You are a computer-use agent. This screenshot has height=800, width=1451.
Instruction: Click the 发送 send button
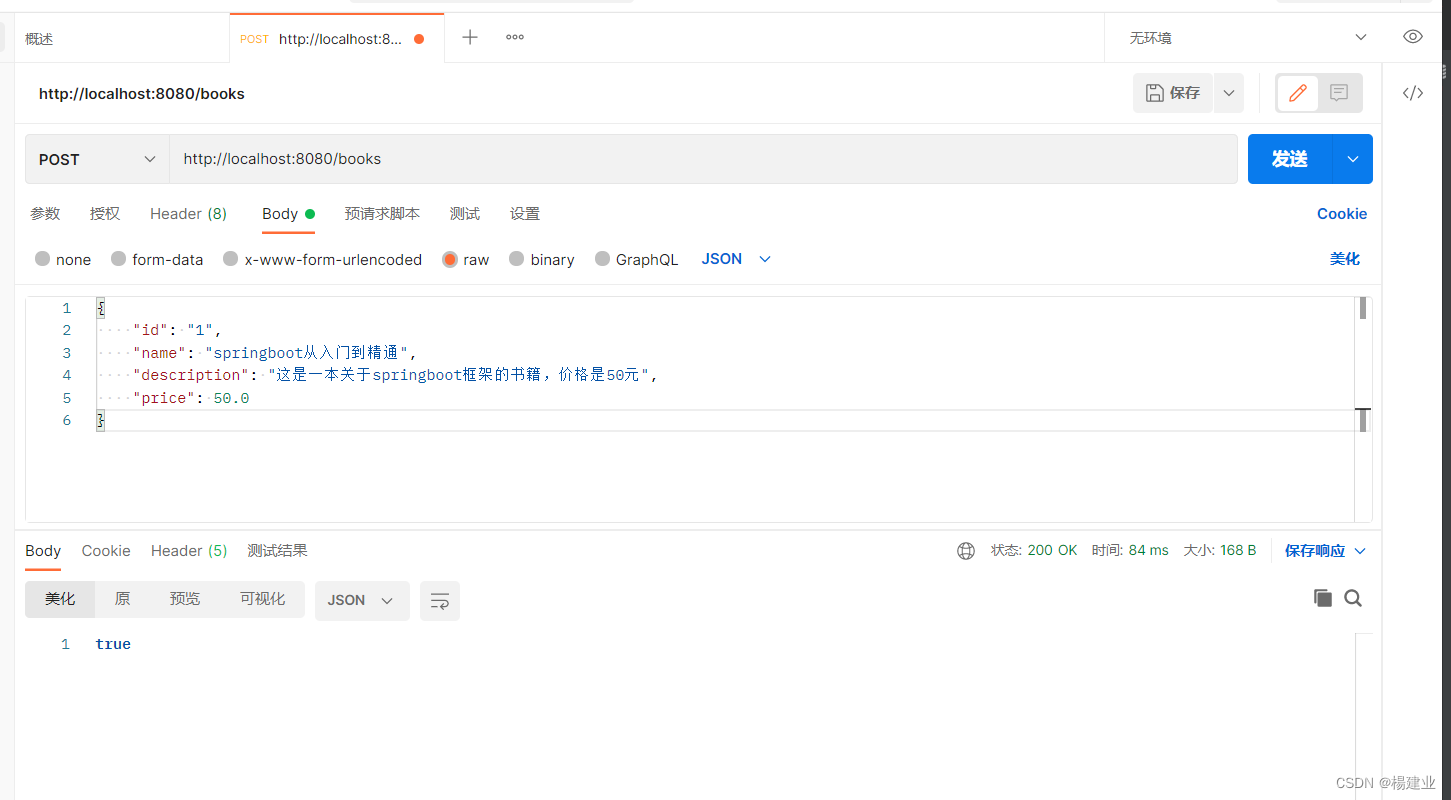pyautogui.click(x=1289, y=158)
